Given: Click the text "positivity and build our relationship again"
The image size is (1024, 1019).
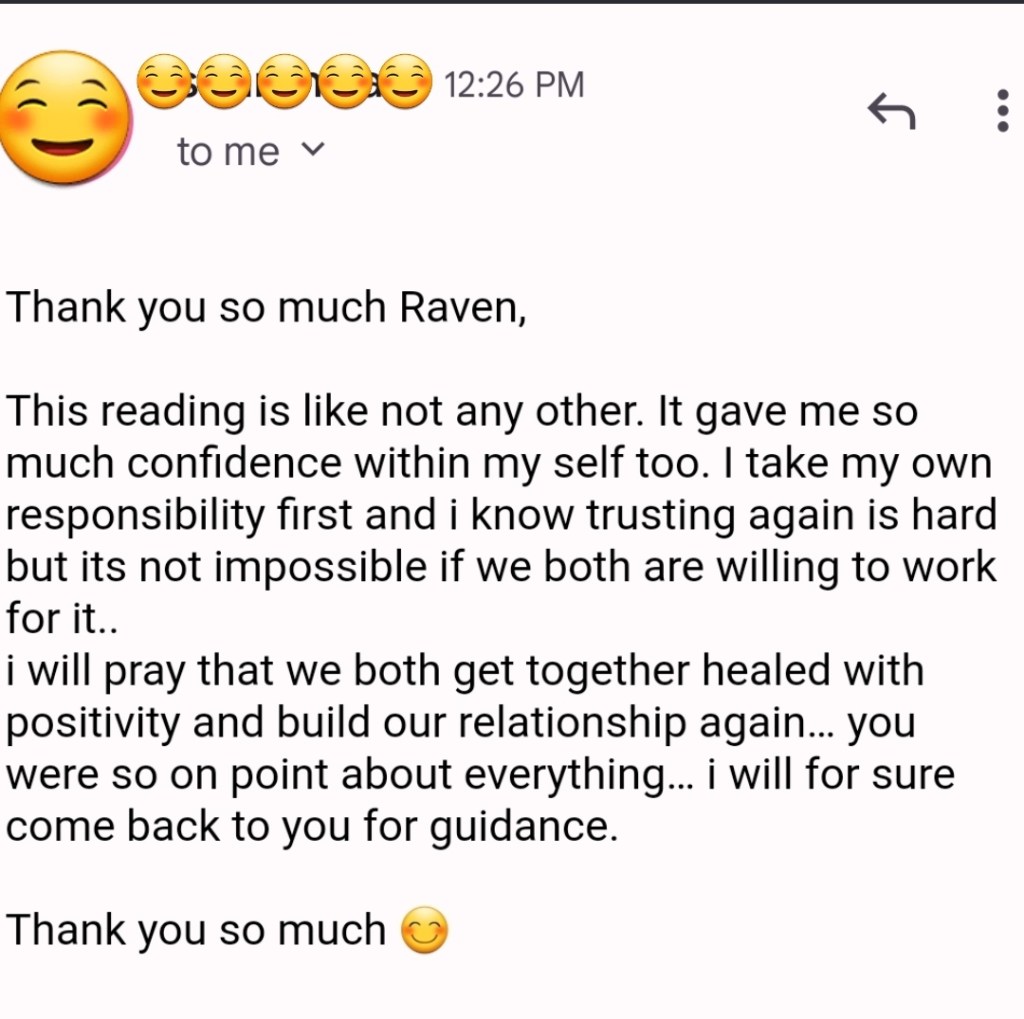Looking at the screenshot, I should (x=400, y=724).
